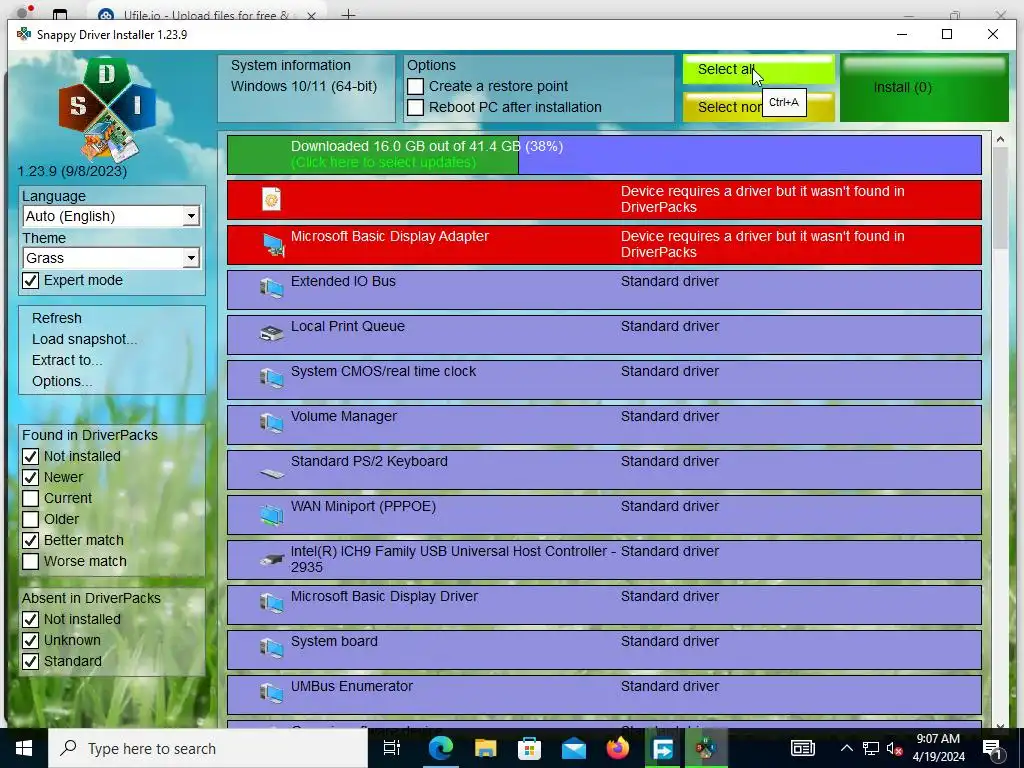The image size is (1024, 768).
Task: Click the System CMOS/real time clock icon
Action: [x=271, y=377]
